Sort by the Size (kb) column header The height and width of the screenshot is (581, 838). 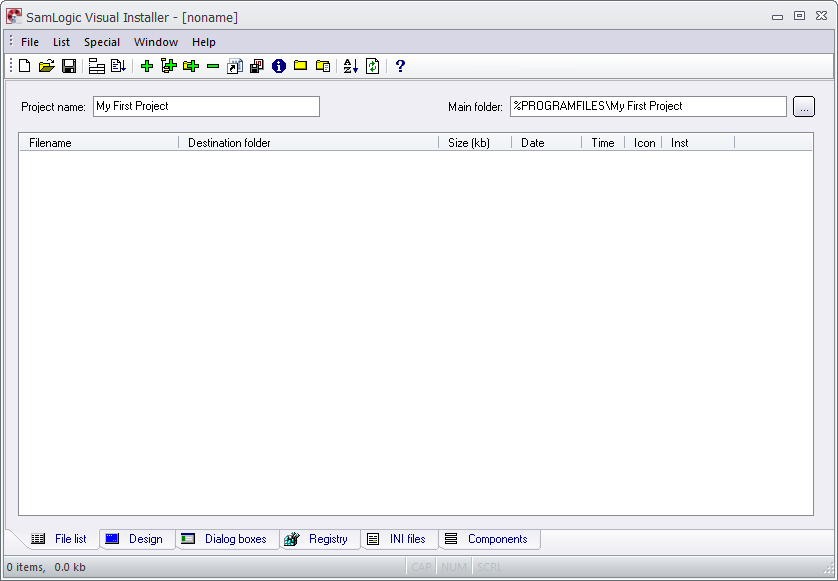[475, 143]
